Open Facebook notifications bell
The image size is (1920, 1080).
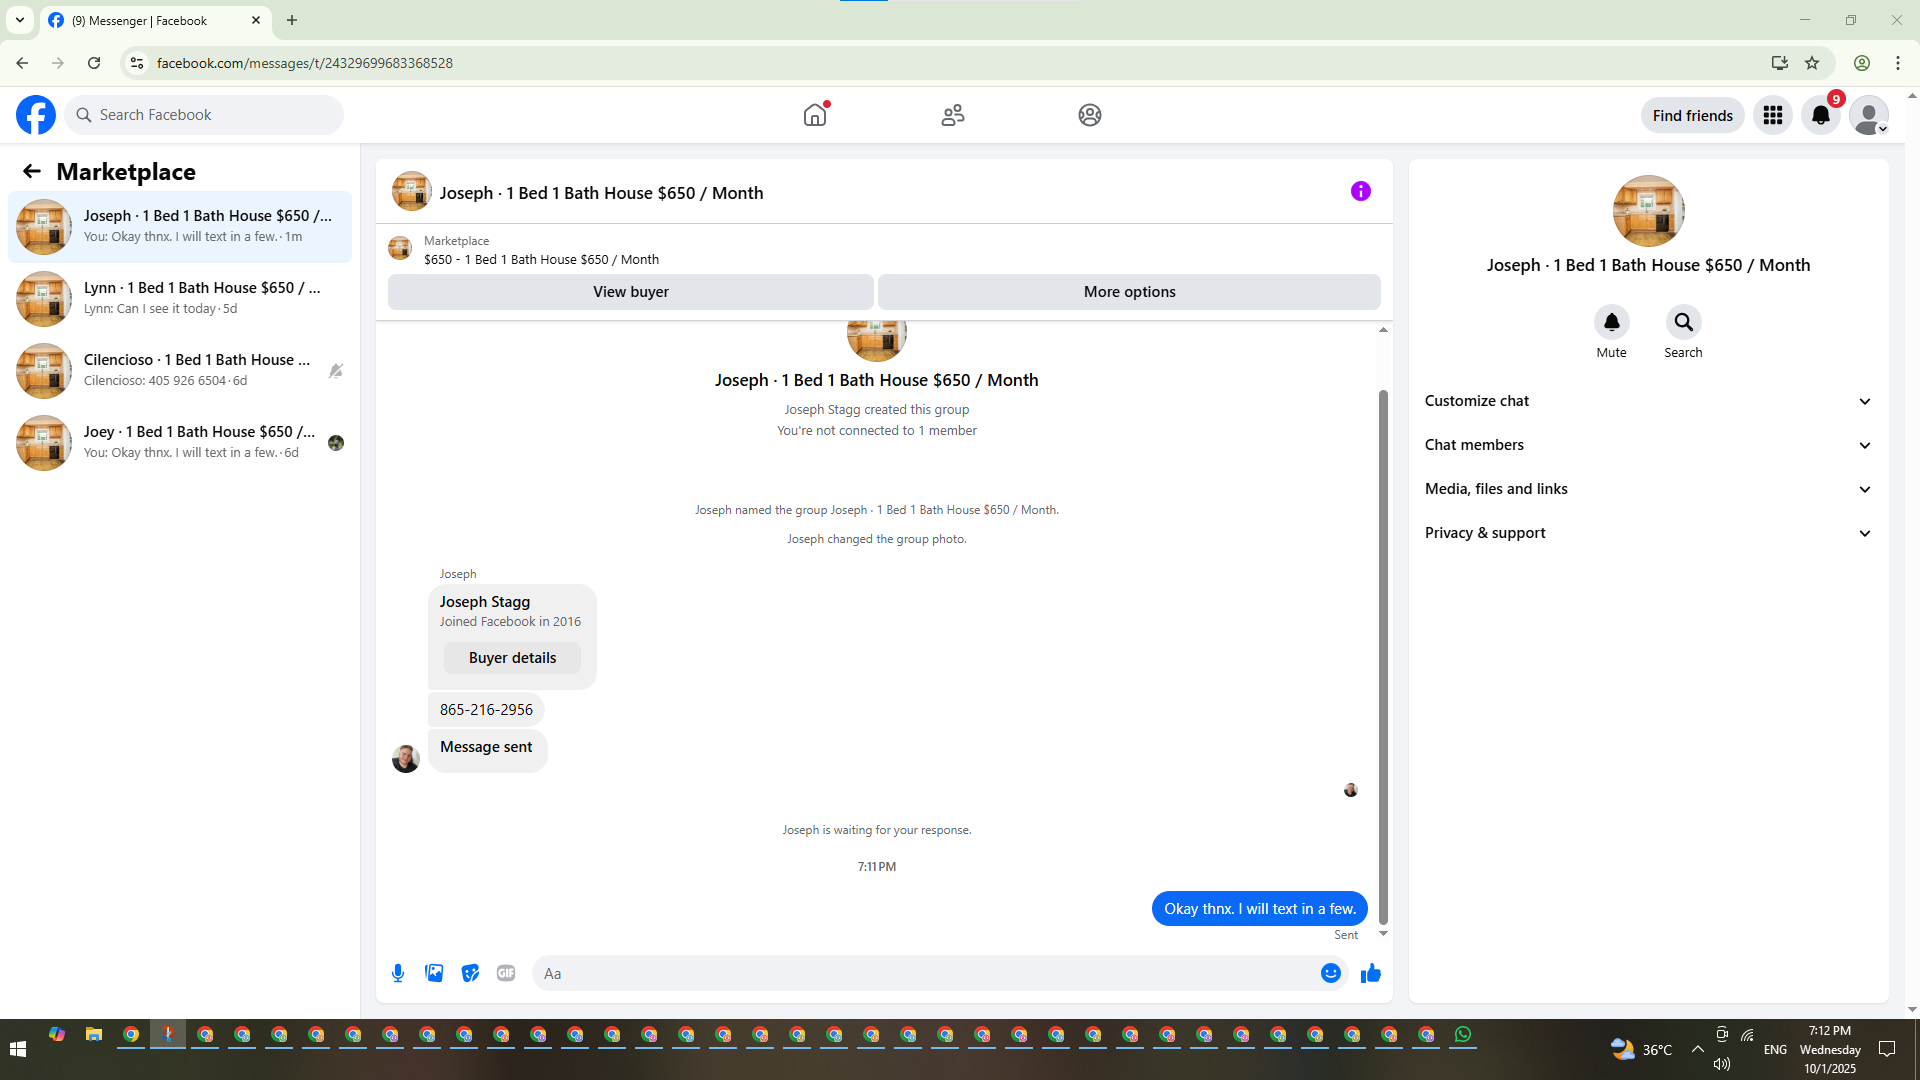coord(1820,115)
